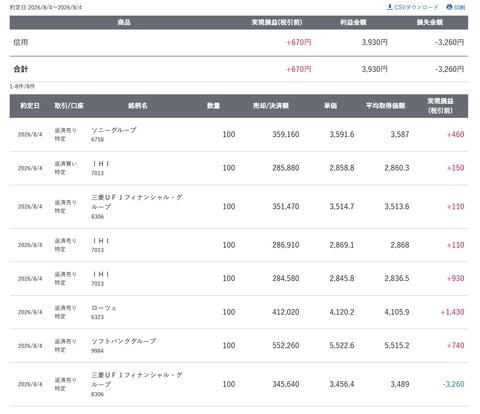Click the +1,430 profit value
This screenshot has width=480, height=414.
[x=452, y=312]
